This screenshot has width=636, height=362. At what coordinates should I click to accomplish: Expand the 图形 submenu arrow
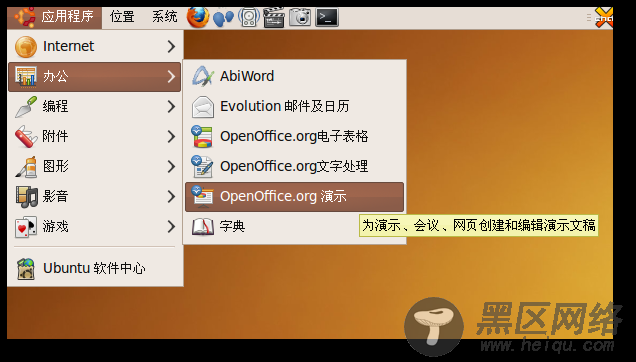pos(172,166)
